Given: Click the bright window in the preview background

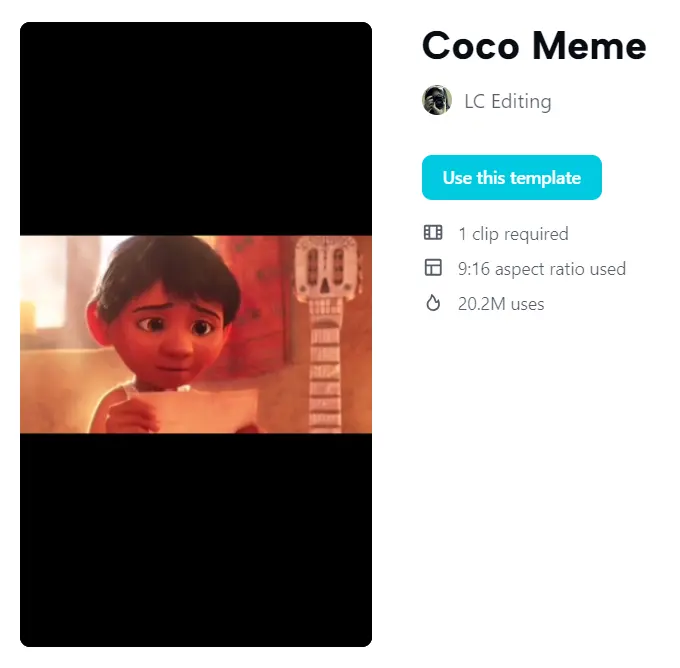Looking at the screenshot, I should tap(48, 284).
